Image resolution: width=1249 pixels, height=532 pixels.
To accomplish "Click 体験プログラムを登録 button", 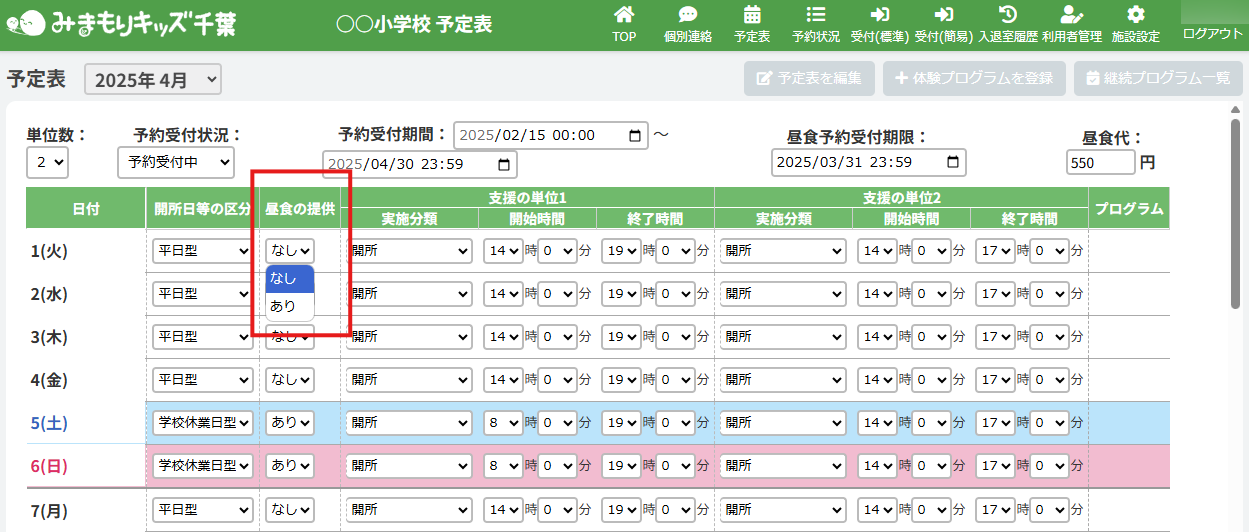I will pyautogui.click(x=973, y=78).
